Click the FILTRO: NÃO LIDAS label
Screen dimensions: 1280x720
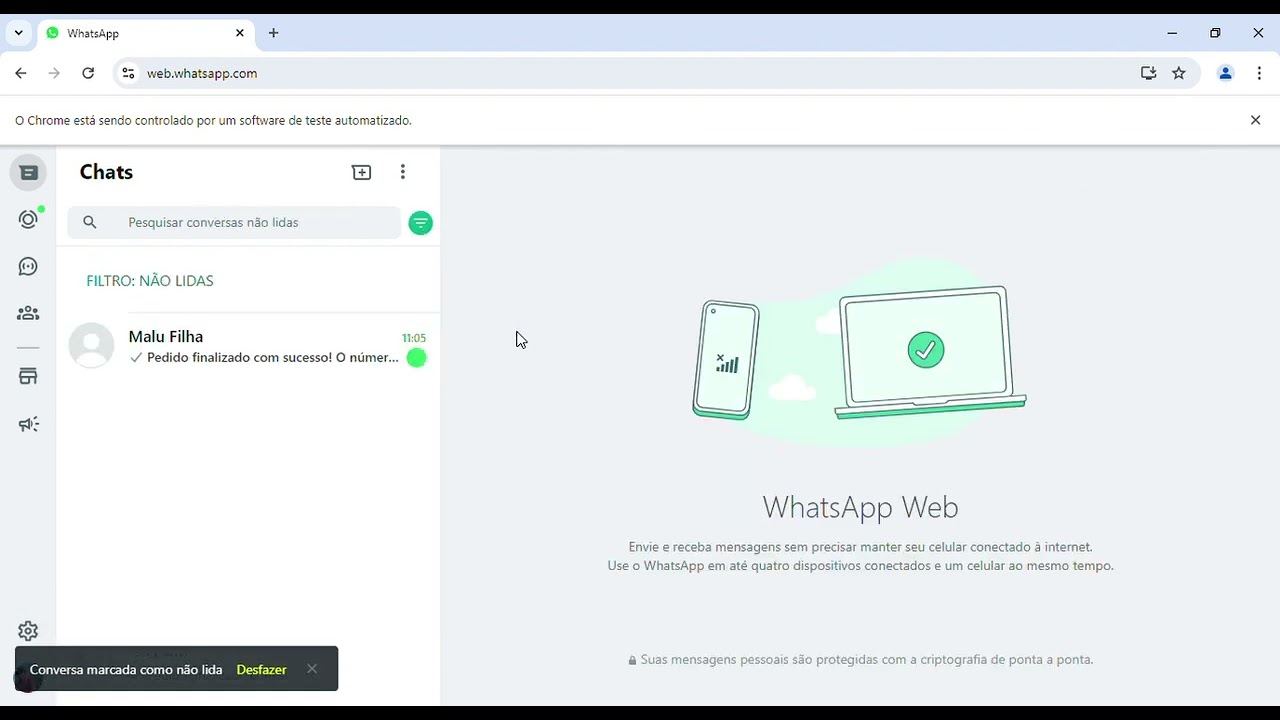point(150,281)
